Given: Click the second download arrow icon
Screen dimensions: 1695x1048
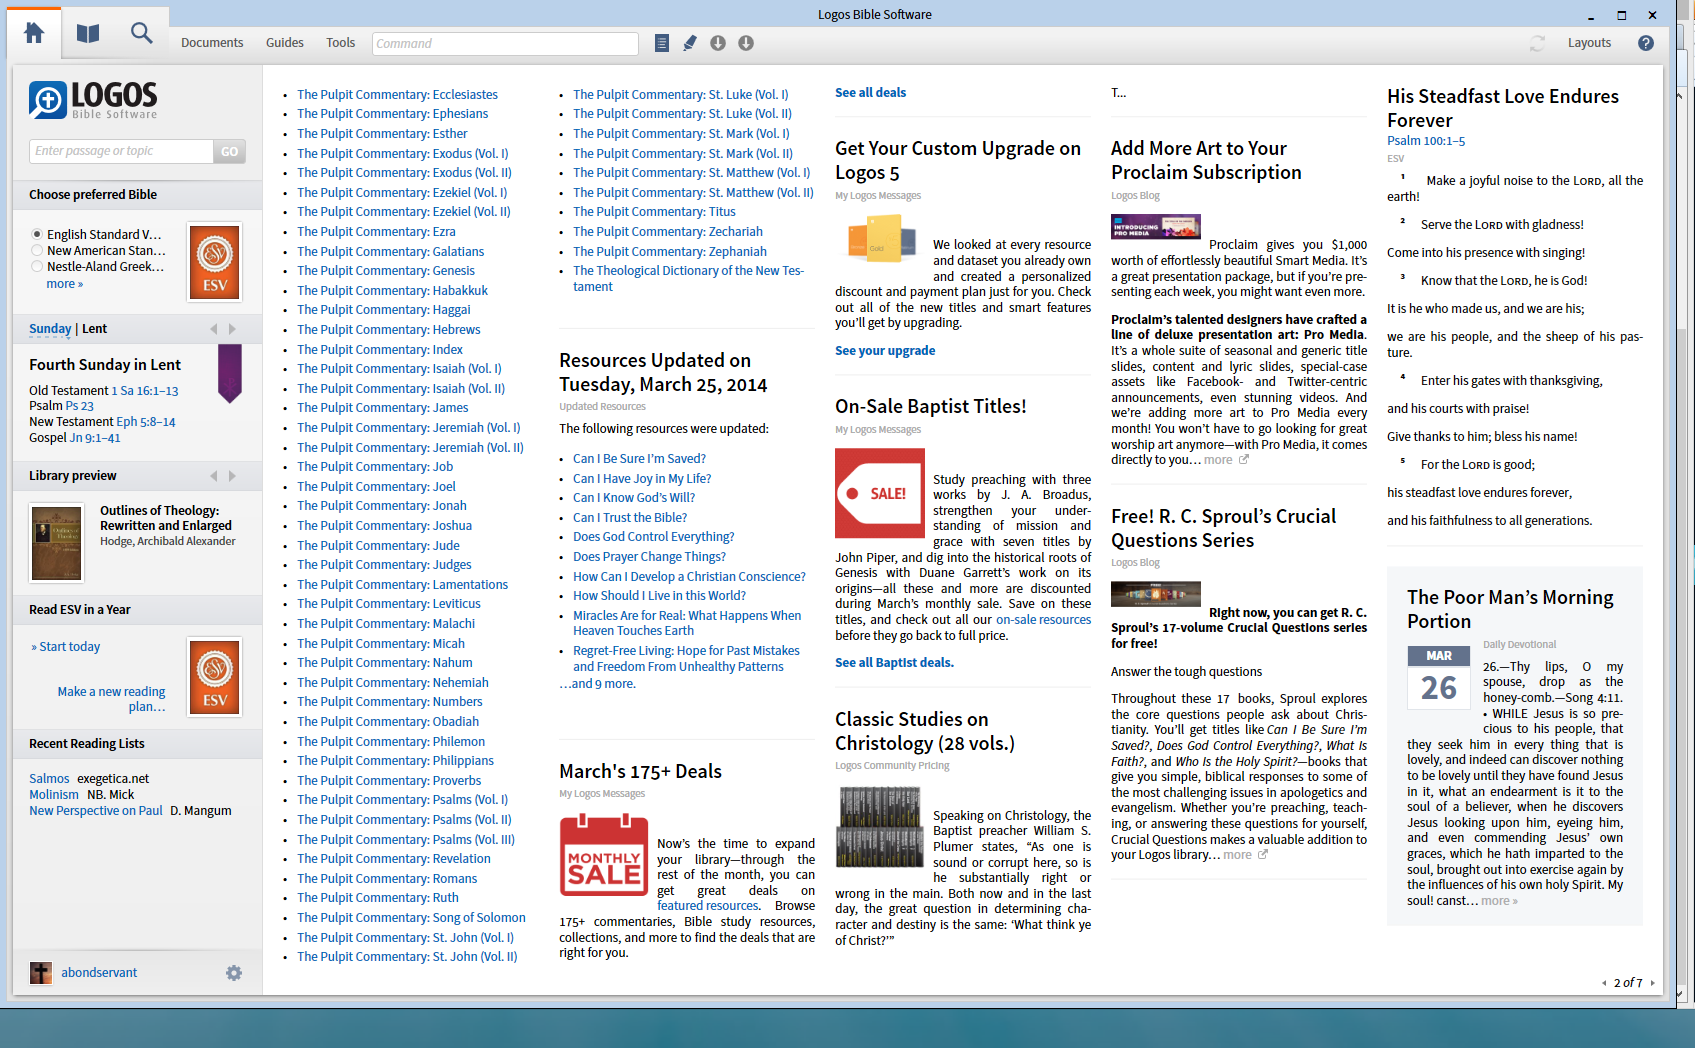Looking at the screenshot, I should pos(746,43).
